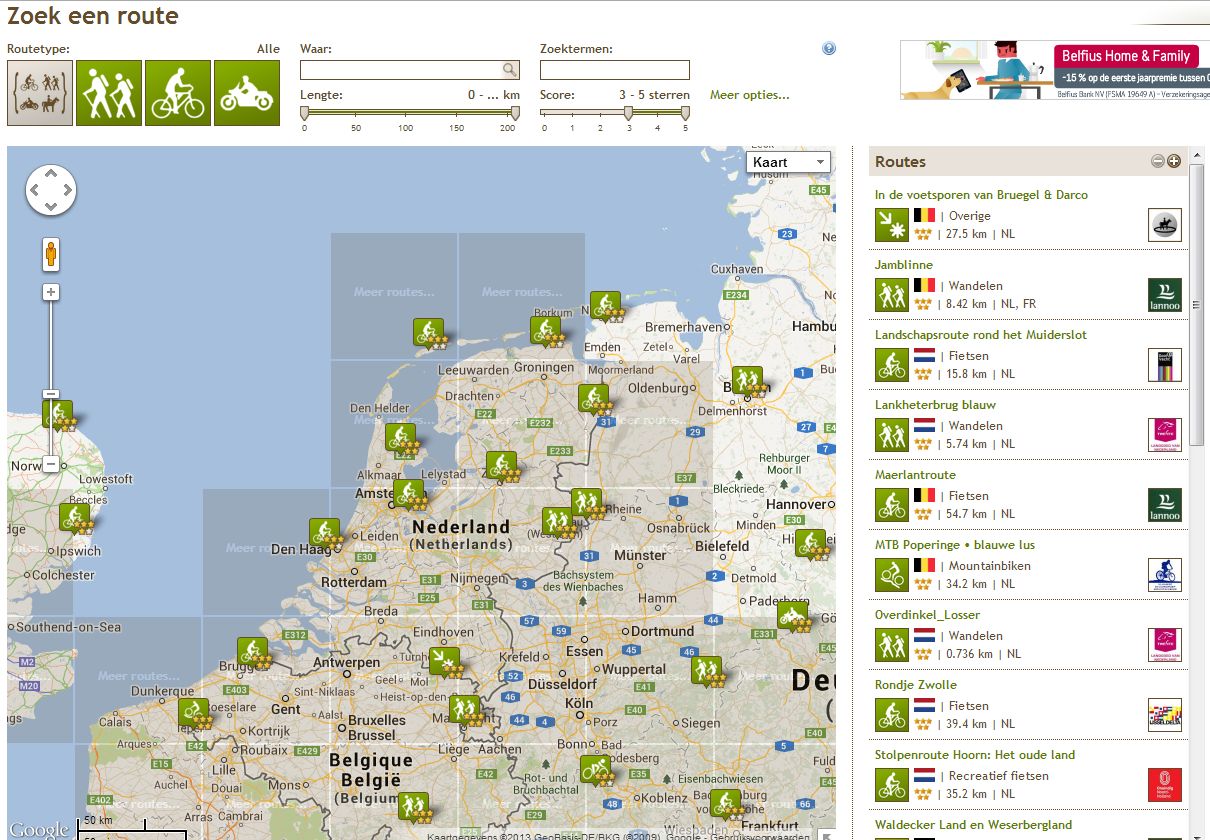
Task: Open Waldecker Land en Weserbergland route
Action: [x=973, y=825]
